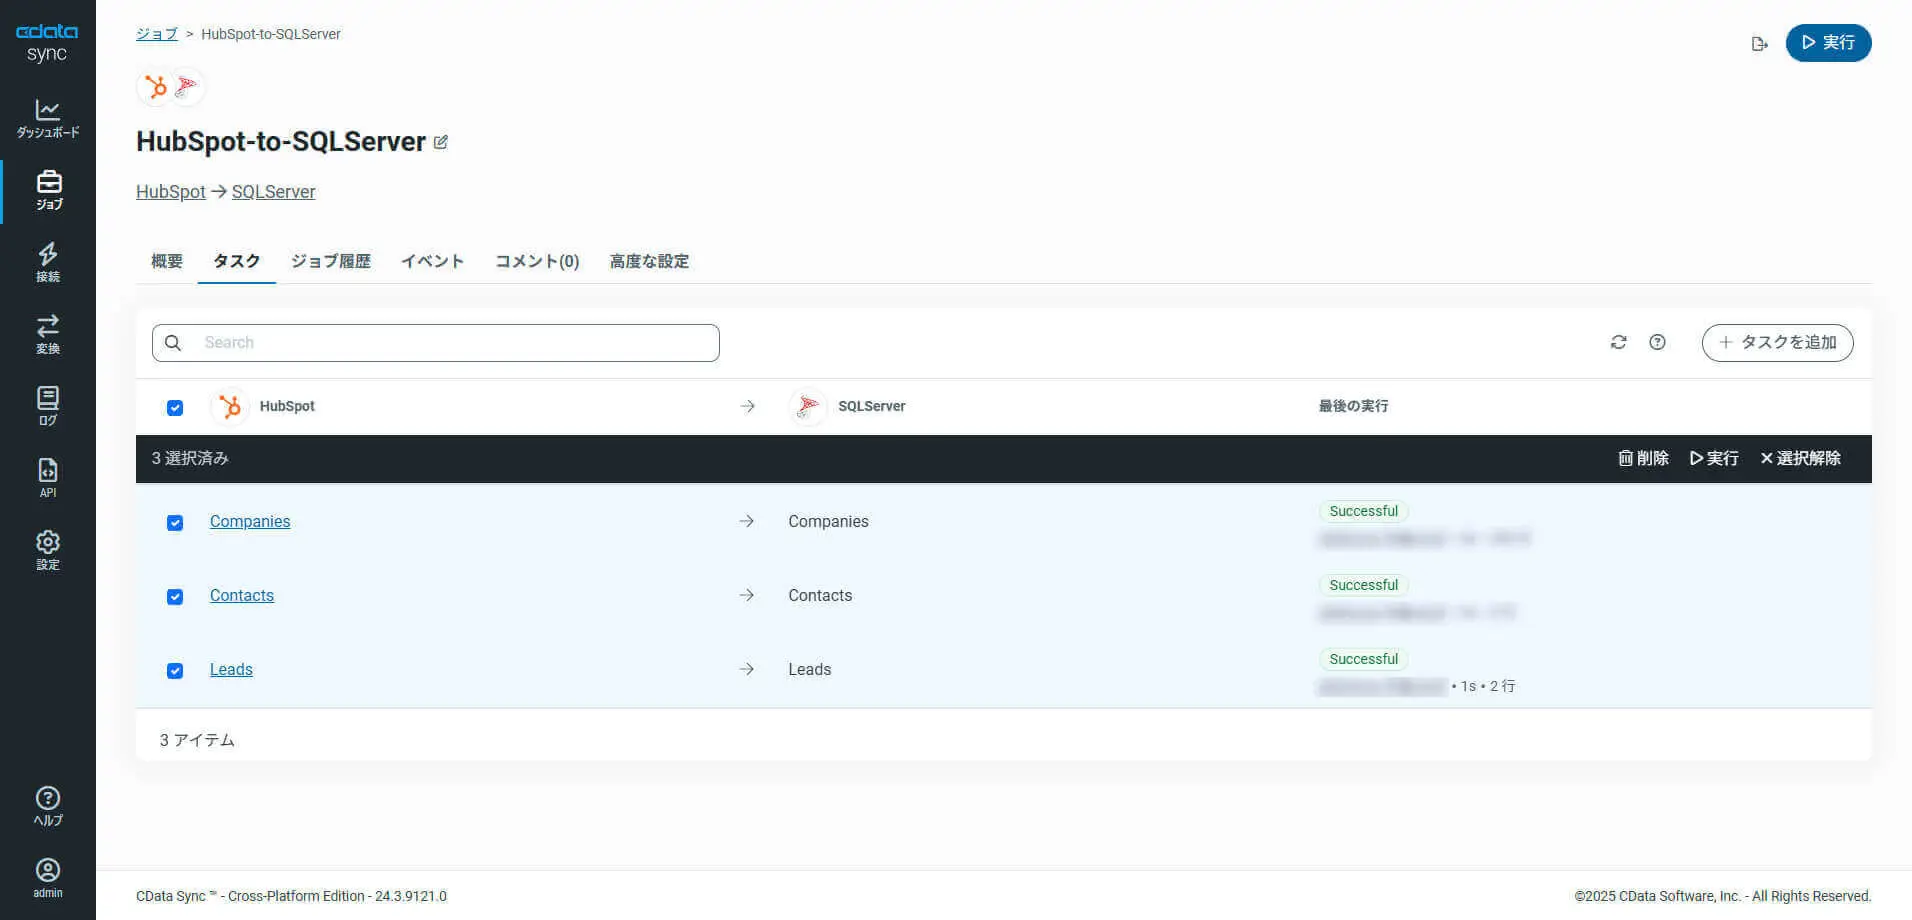The height and width of the screenshot is (920, 1912).
Task: Open the Leads task link
Action: pyautogui.click(x=231, y=669)
